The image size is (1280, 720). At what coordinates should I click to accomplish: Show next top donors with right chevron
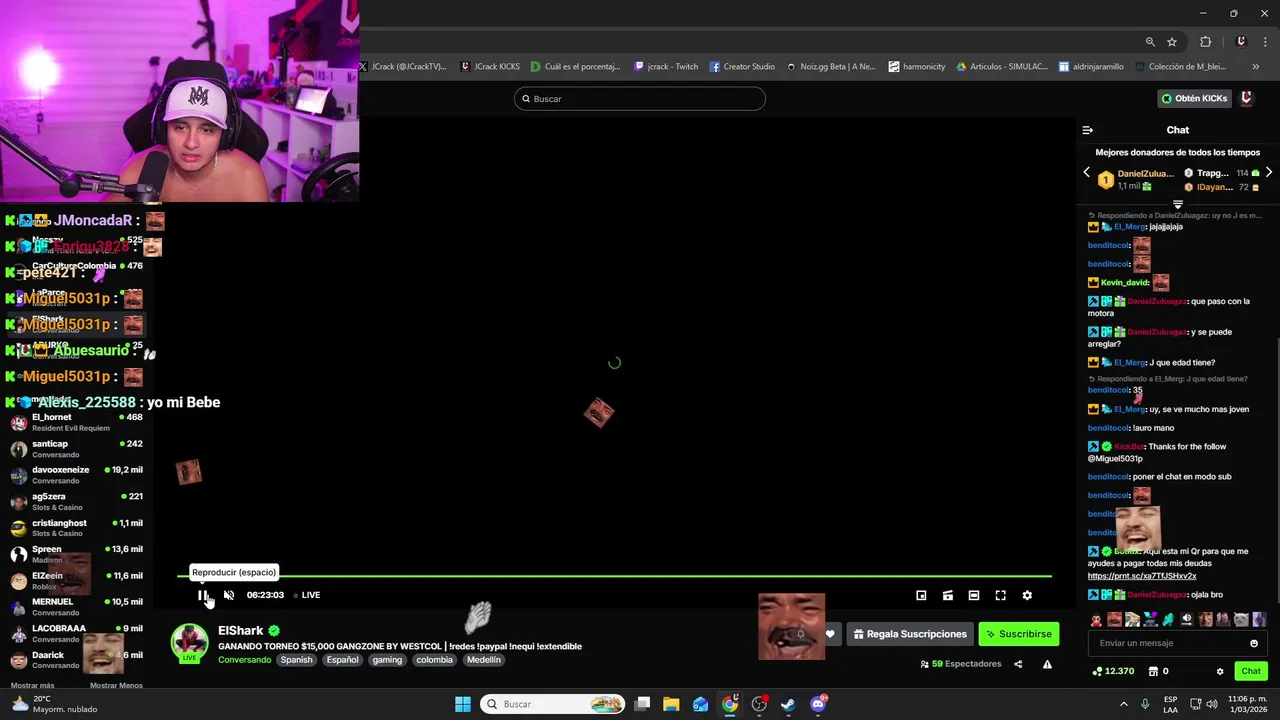pyautogui.click(x=1268, y=173)
